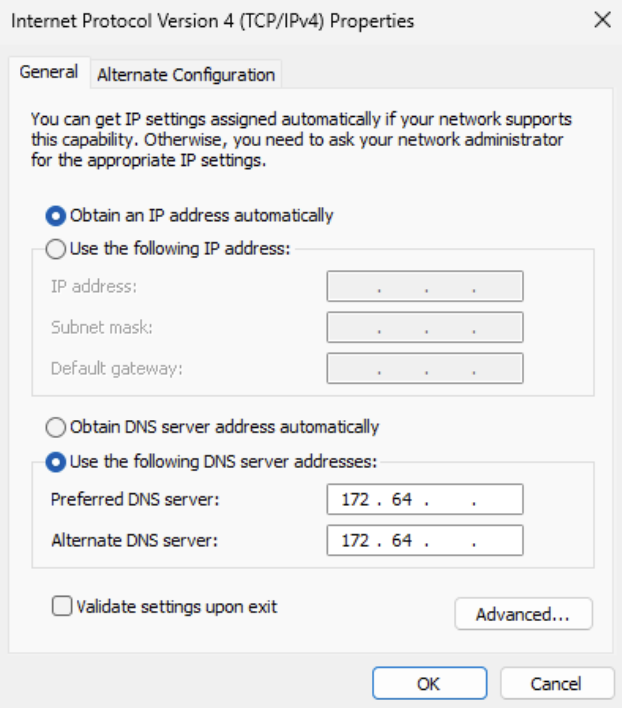Focus the last empty octet of Alternate DNS

[497, 541]
